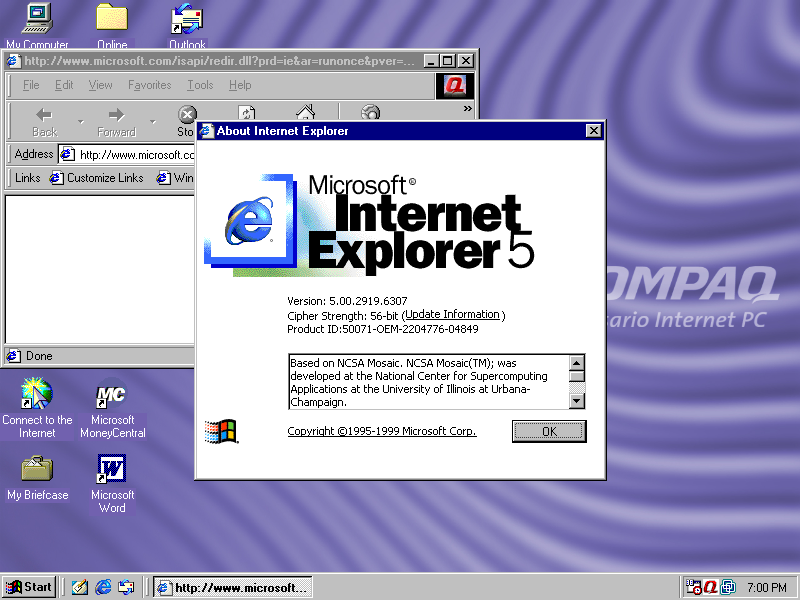The width and height of the screenshot is (800, 600).
Task: Click the Links toolbar label
Action: click(x=28, y=178)
